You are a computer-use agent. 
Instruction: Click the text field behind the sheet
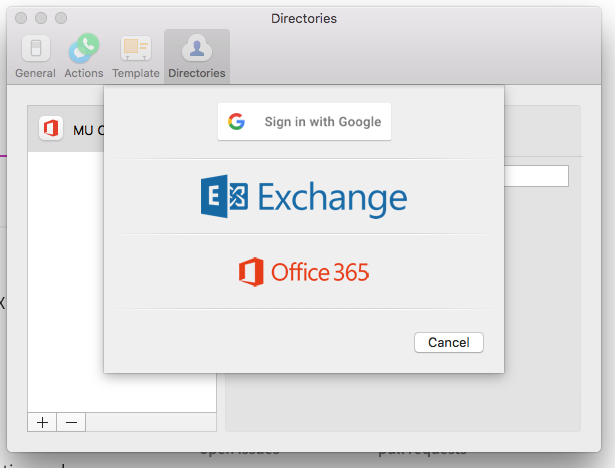(536, 176)
